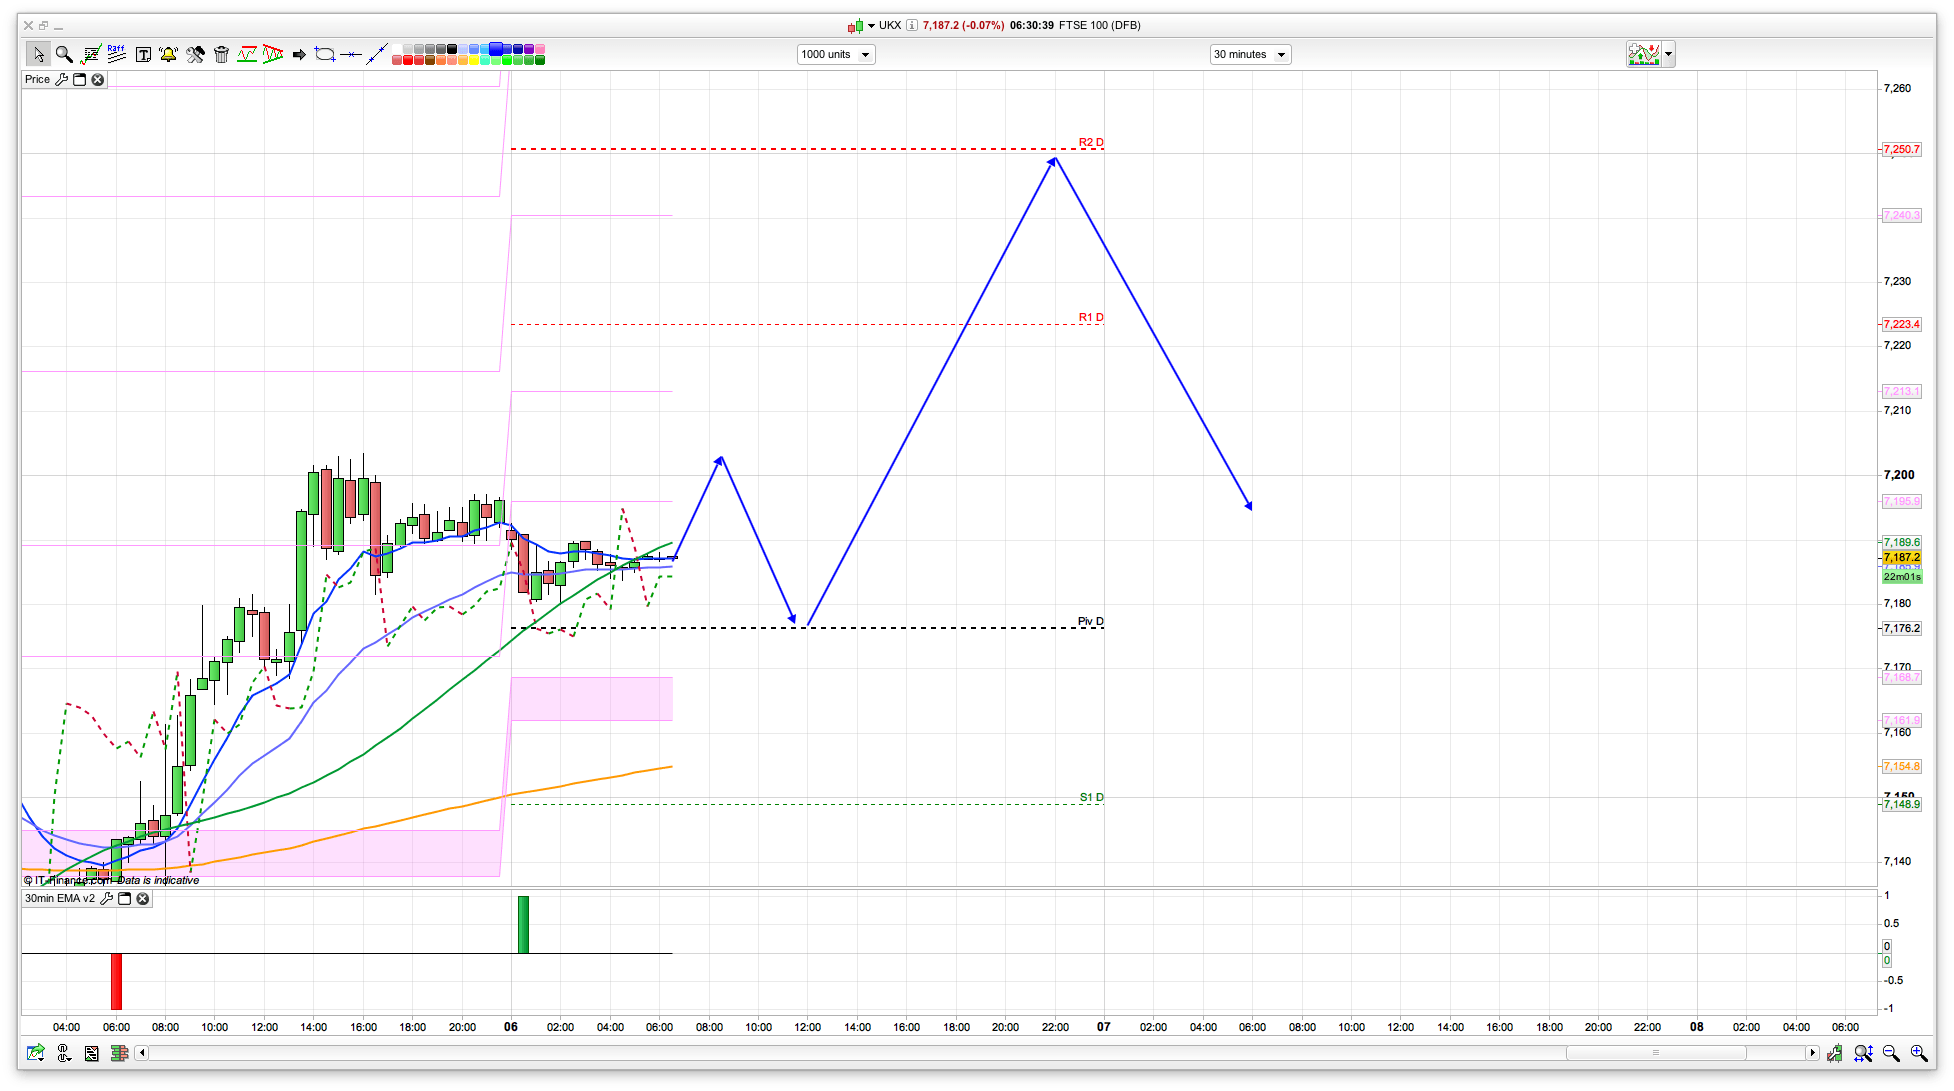Close the Price panel with X
The image size is (1954, 1091).
click(x=98, y=80)
